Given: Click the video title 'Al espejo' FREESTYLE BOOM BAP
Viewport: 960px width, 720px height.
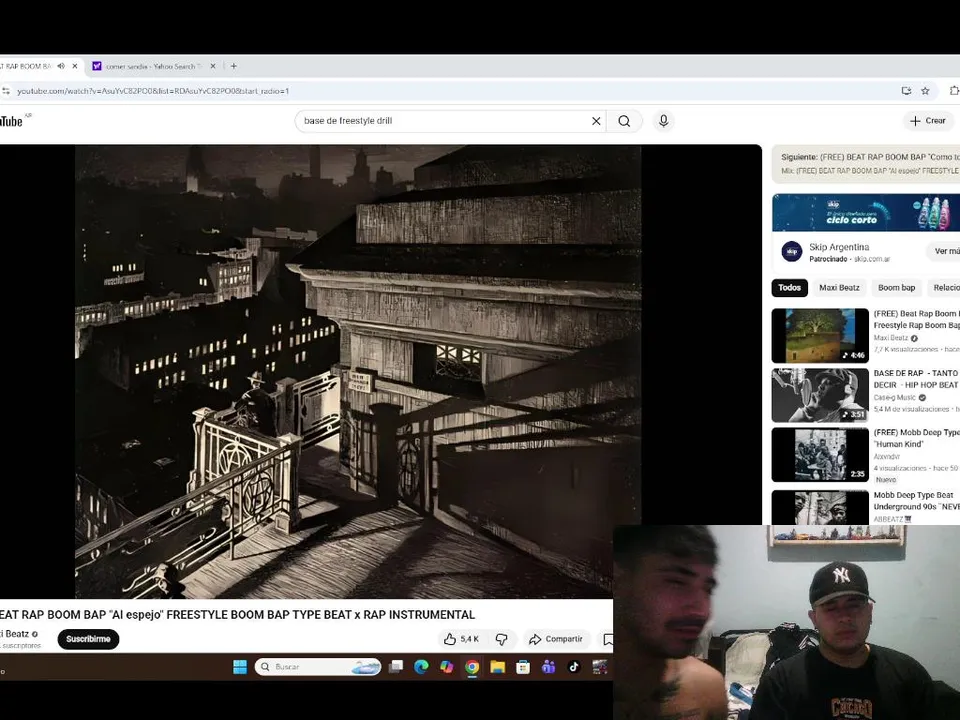Looking at the screenshot, I should point(238,615).
